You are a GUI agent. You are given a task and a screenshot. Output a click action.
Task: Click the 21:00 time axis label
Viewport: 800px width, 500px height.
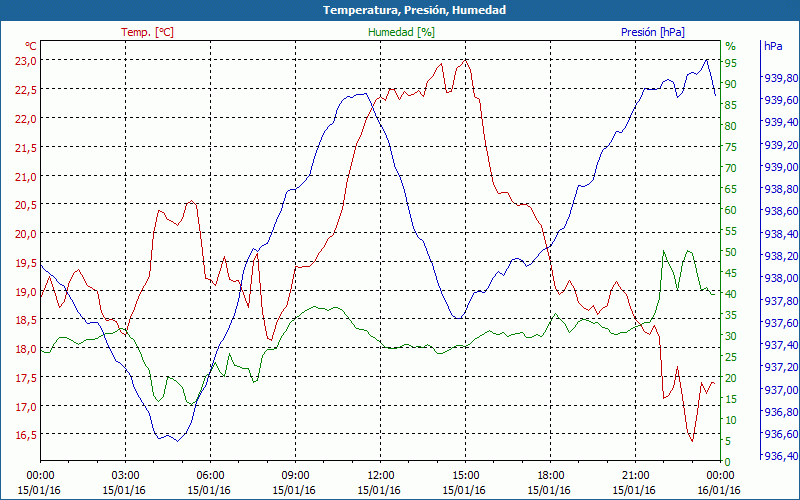[634, 476]
